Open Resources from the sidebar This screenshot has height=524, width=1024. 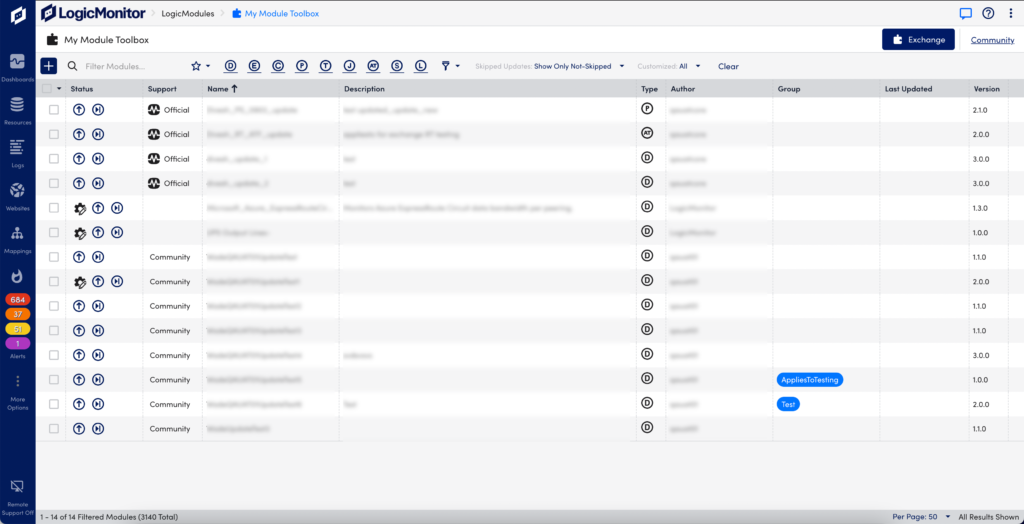coord(18,110)
